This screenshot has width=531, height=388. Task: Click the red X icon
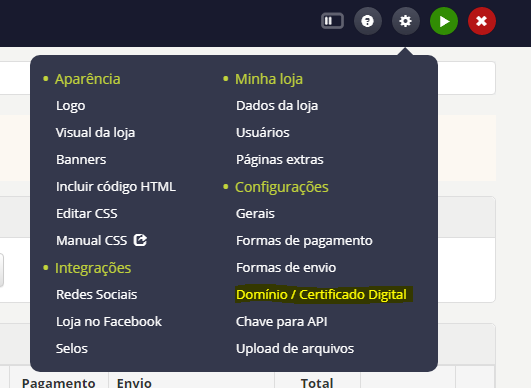click(482, 21)
